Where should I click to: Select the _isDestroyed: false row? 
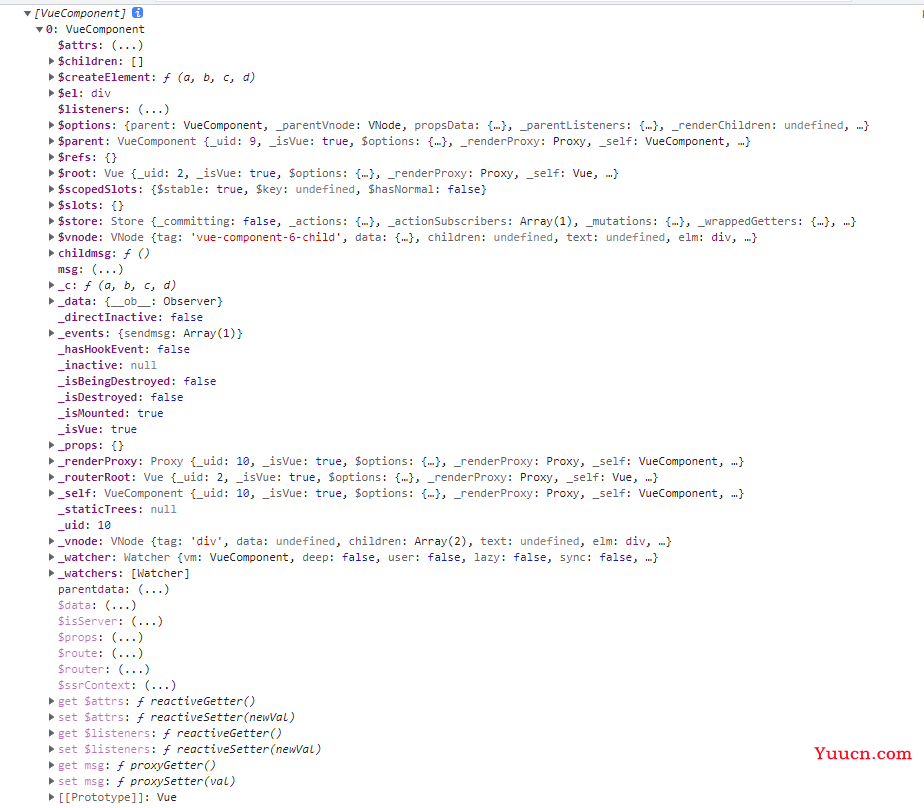click(x=120, y=397)
